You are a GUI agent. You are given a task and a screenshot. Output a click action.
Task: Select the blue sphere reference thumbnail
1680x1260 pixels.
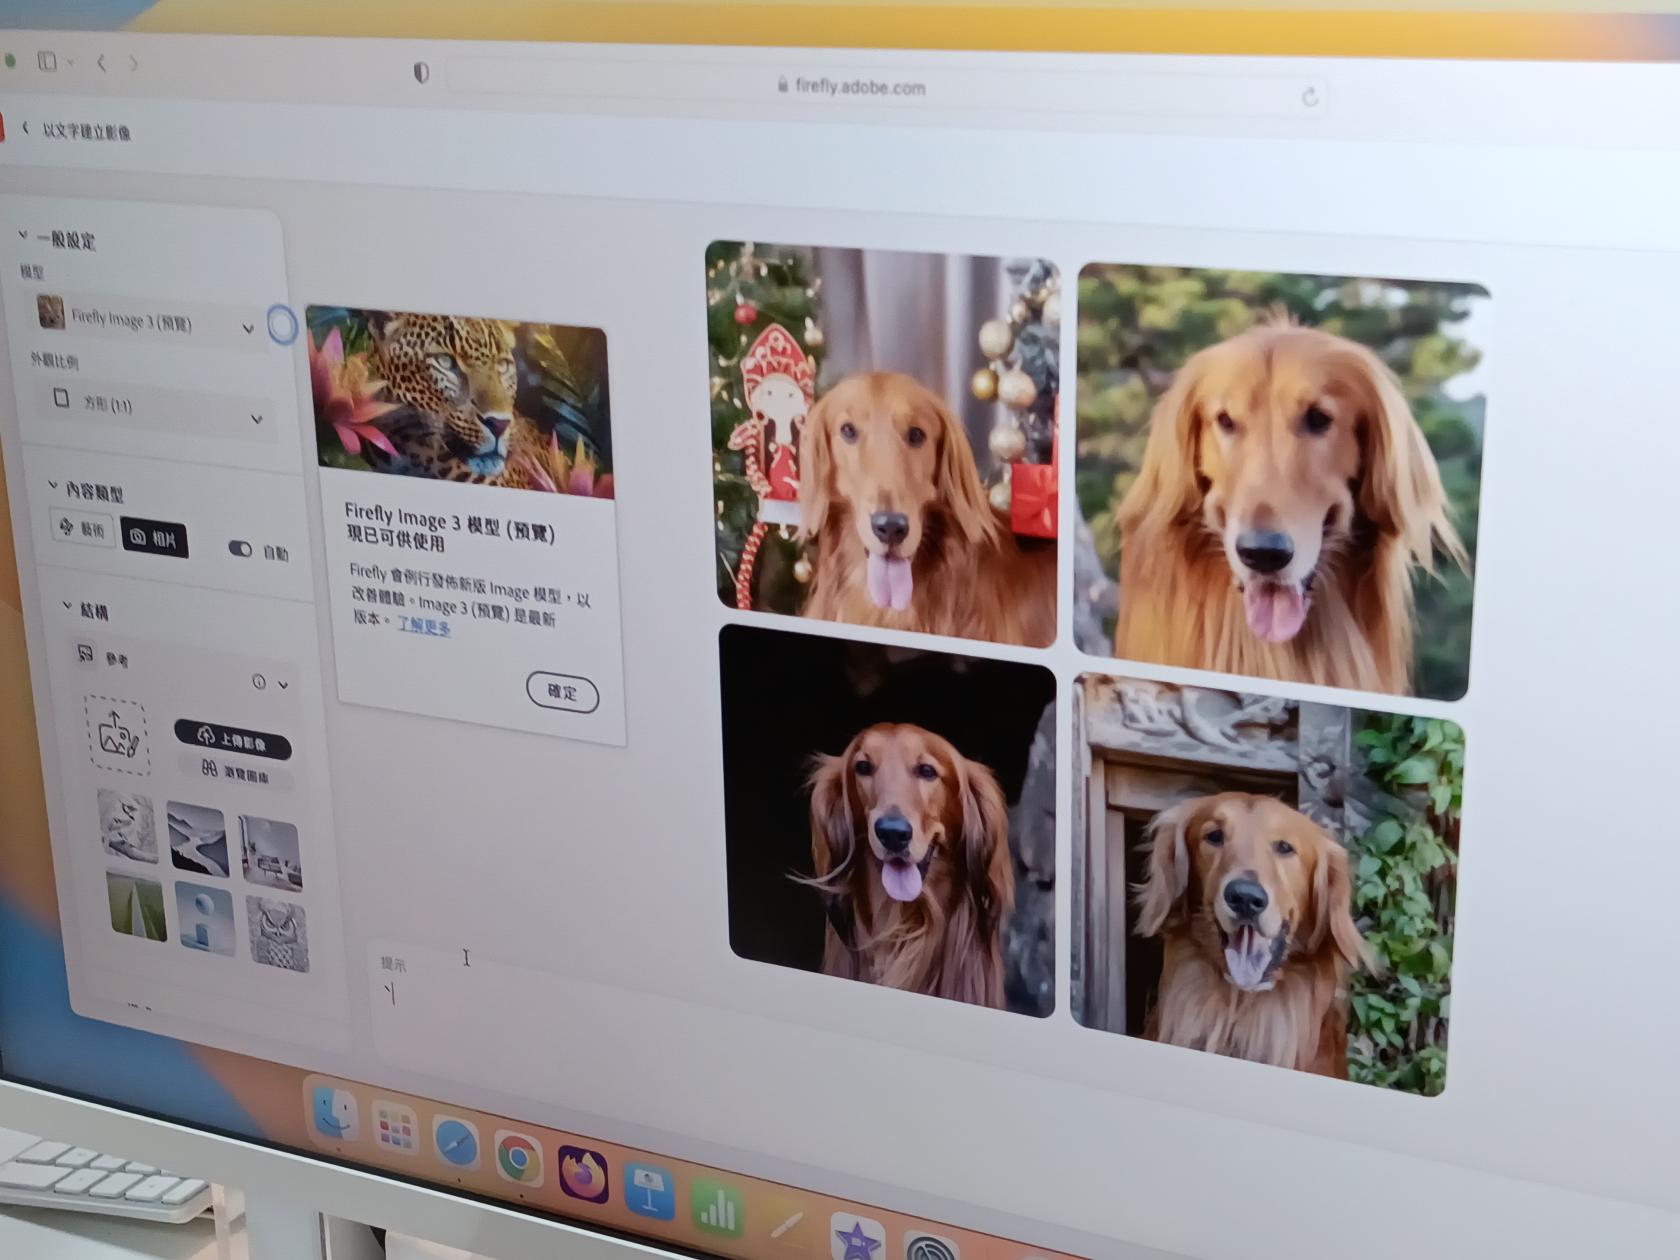tap(205, 917)
